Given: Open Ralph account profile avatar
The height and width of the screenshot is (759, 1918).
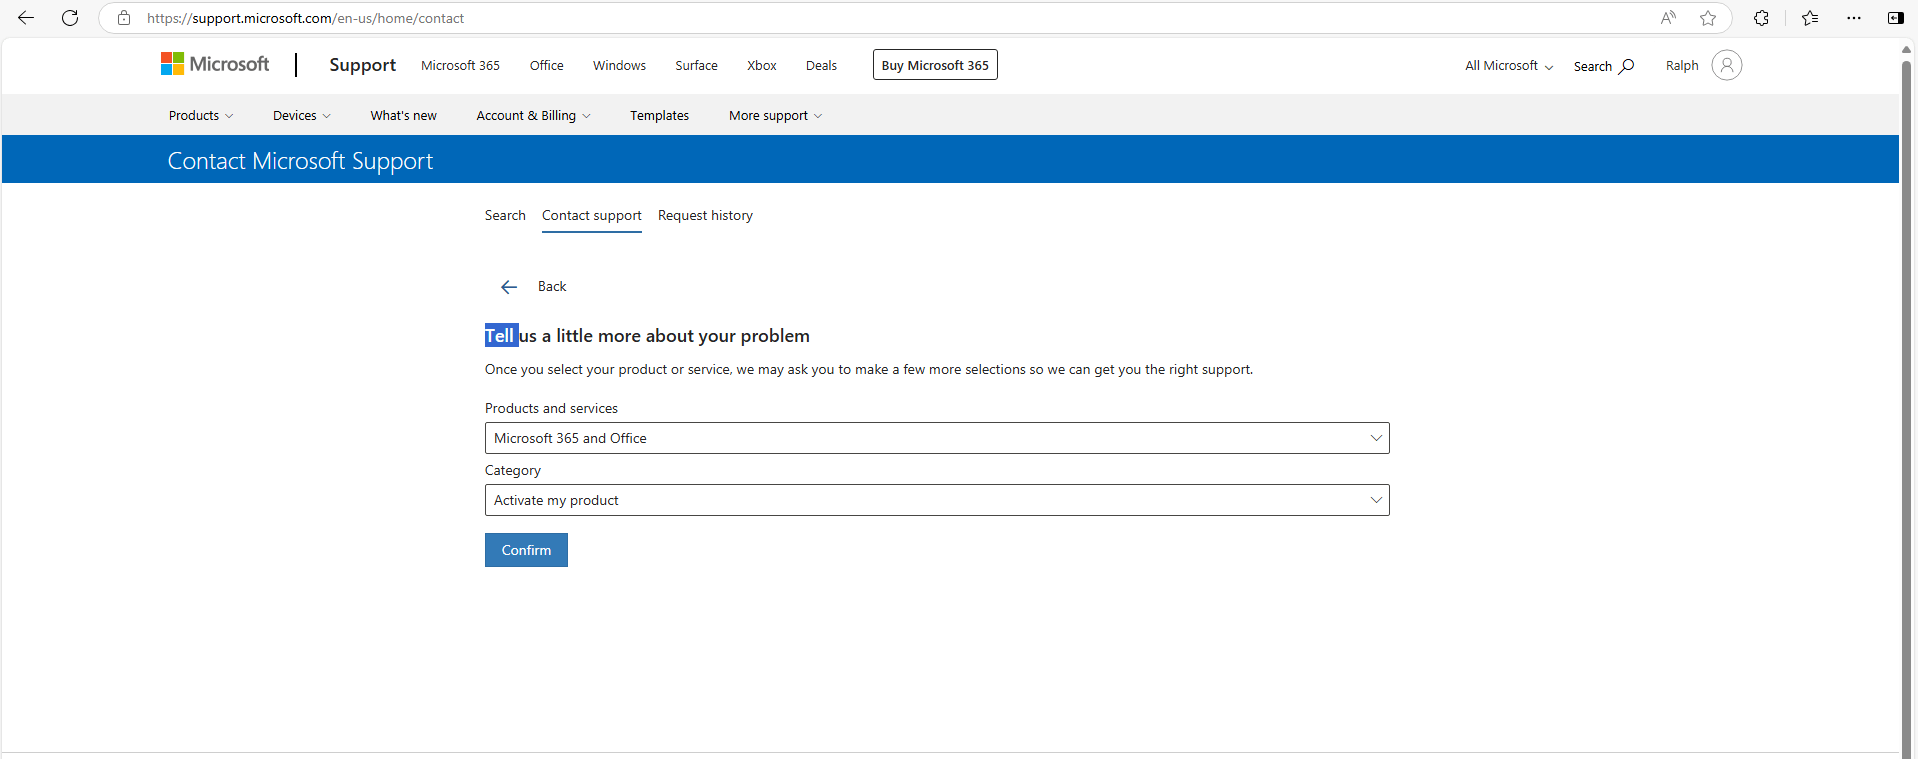Looking at the screenshot, I should tap(1727, 65).
